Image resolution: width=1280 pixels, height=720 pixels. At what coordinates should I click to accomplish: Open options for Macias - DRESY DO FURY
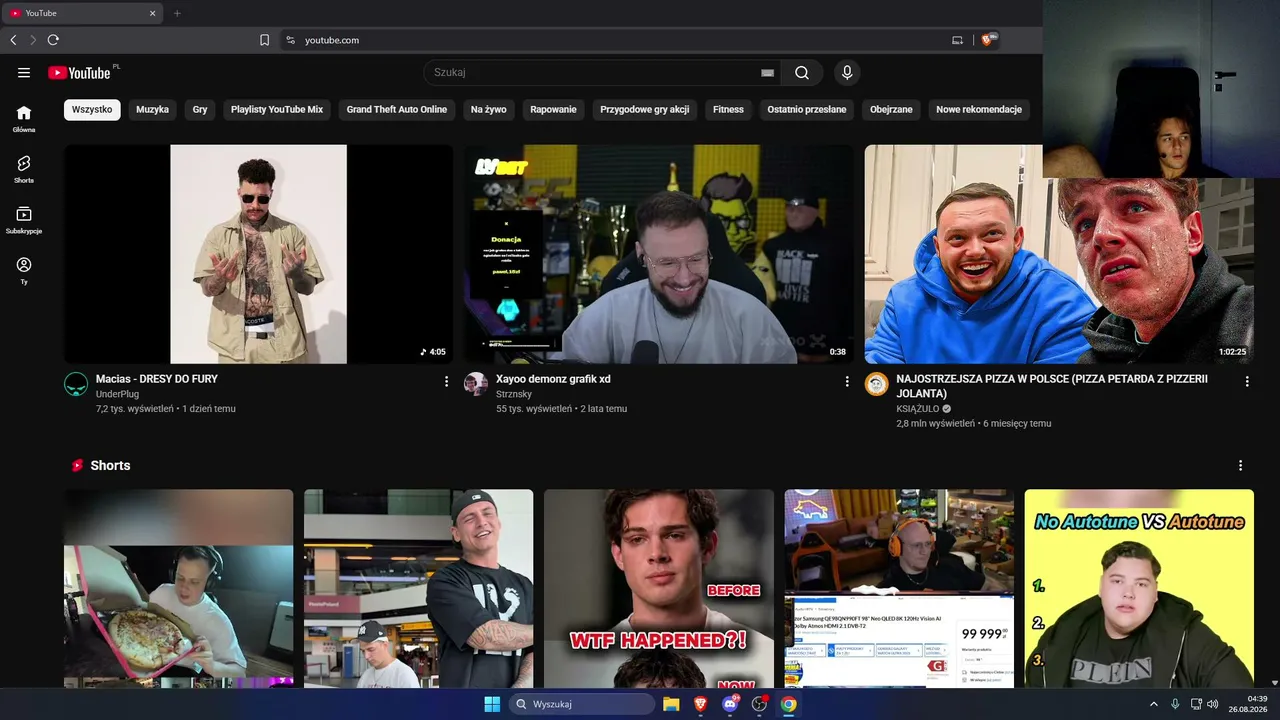pos(447,381)
